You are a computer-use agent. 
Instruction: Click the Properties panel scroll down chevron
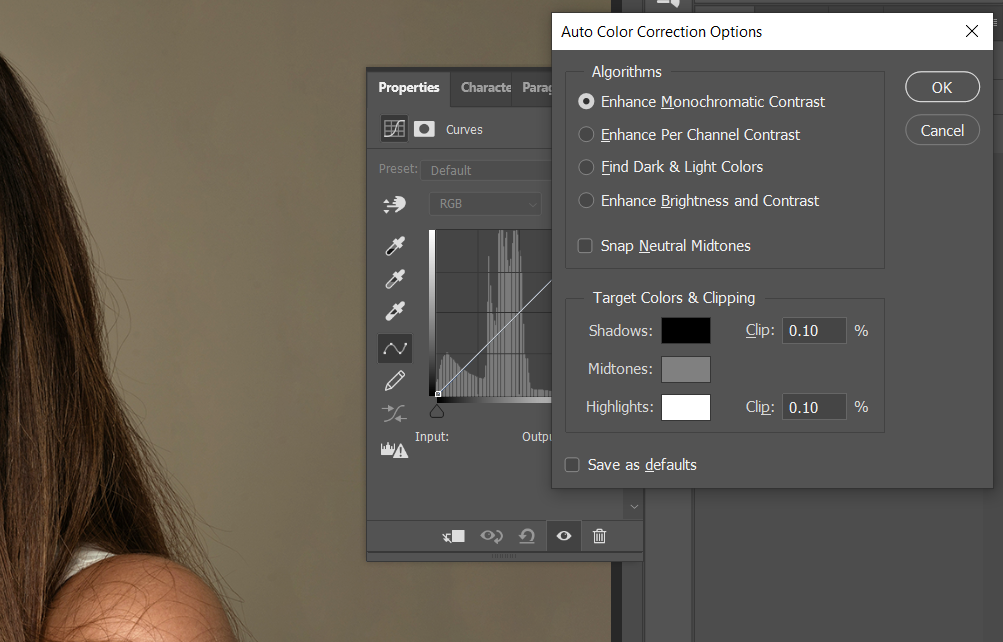(x=634, y=506)
